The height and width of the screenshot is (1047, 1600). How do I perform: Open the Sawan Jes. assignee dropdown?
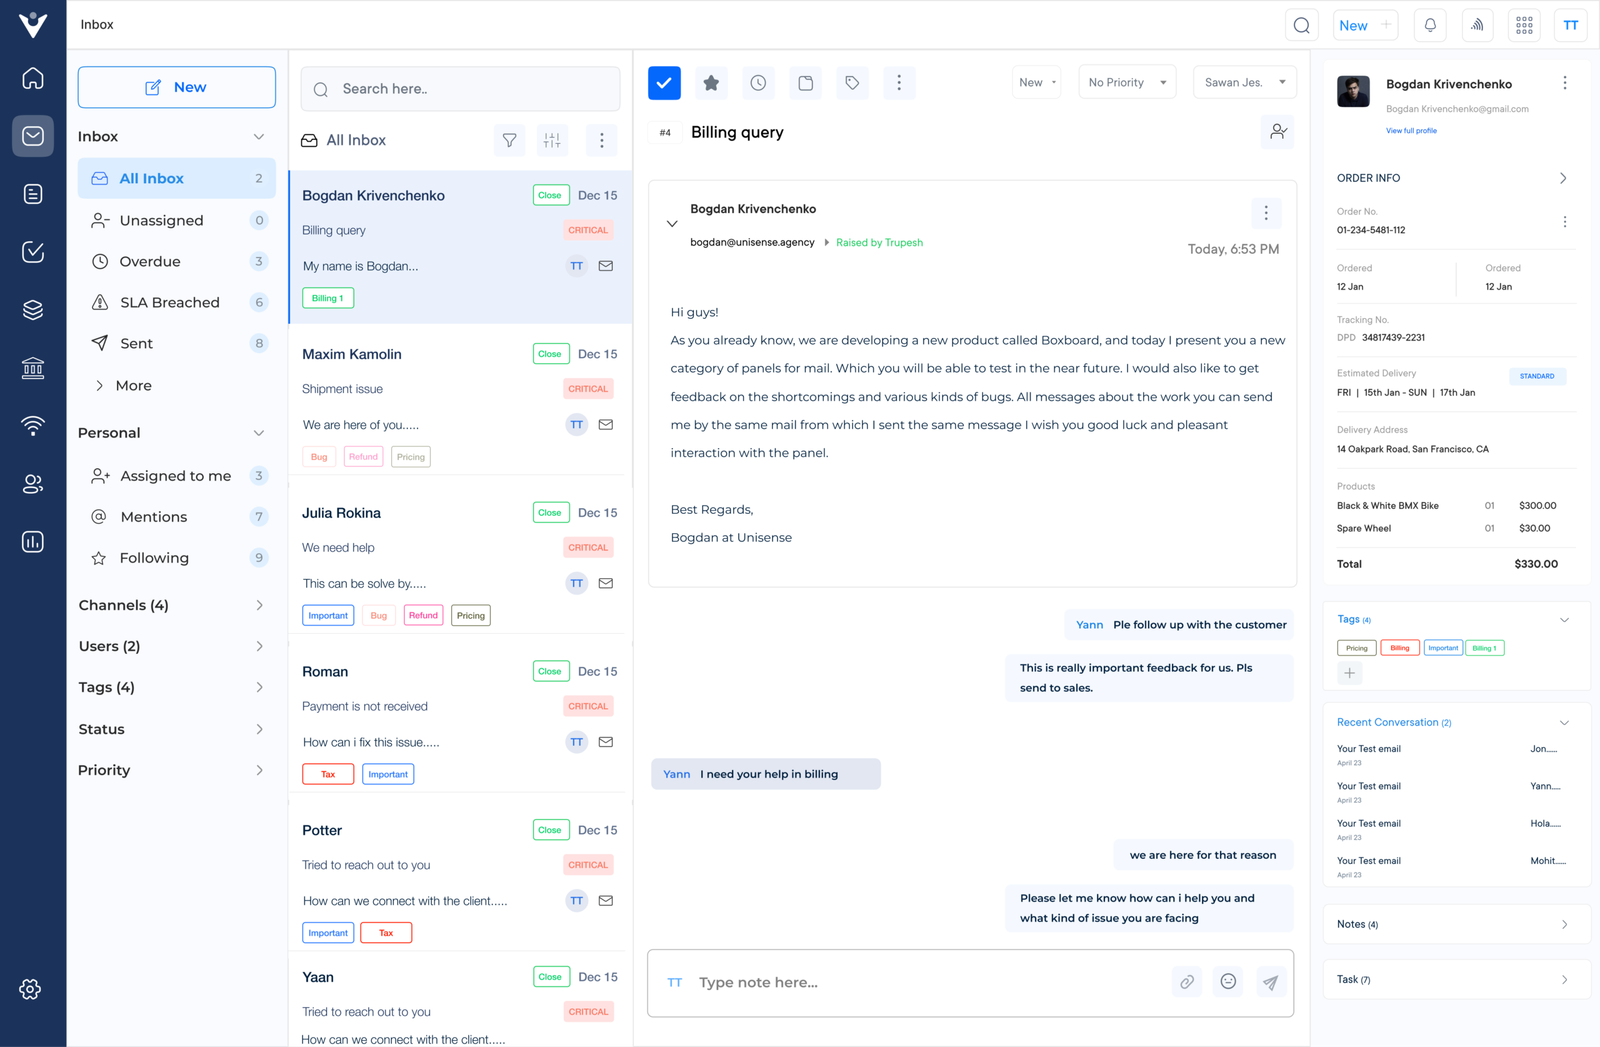coord(1244,83)
